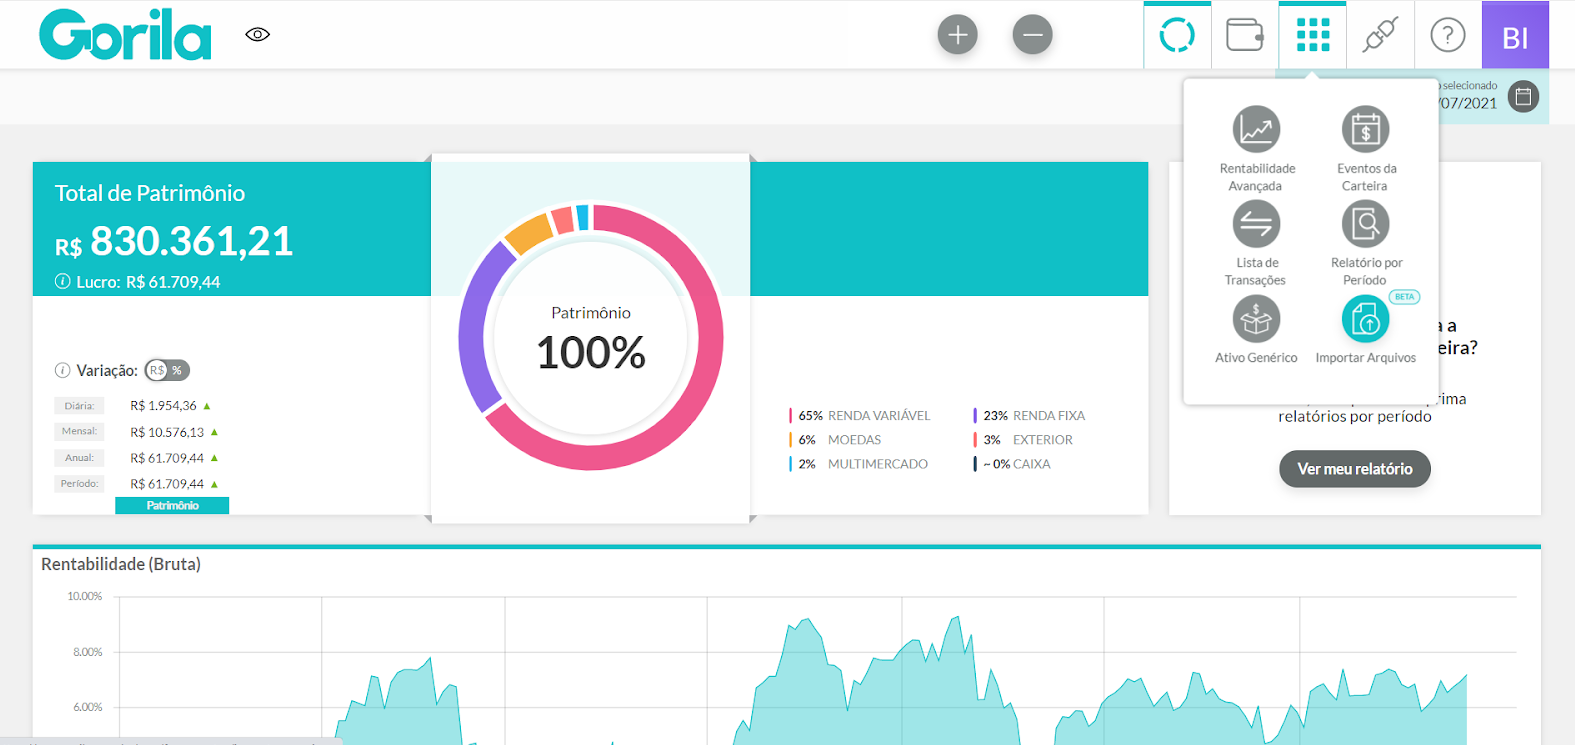Click the Lucro info icon

coord(62,281)
